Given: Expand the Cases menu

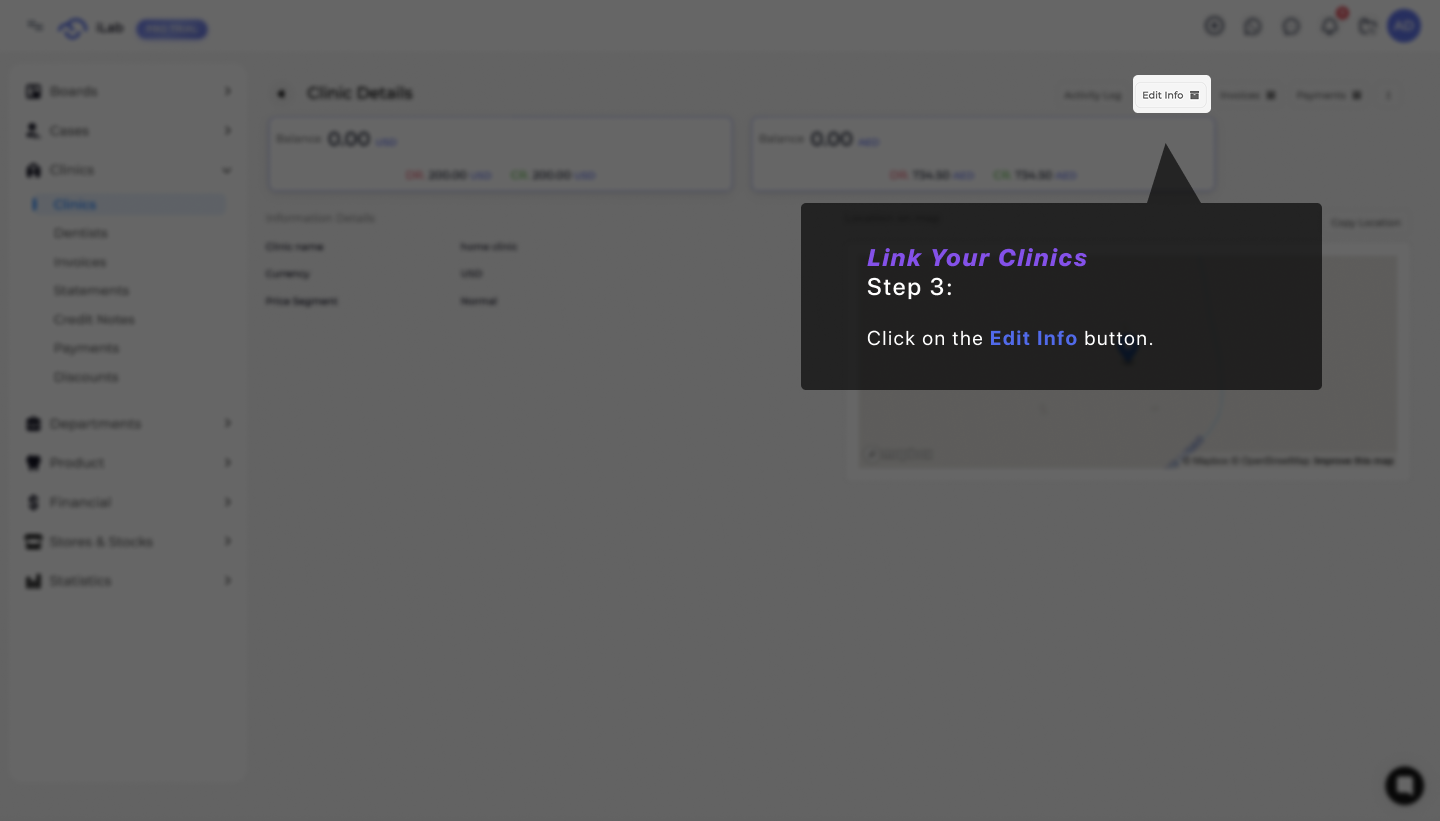Looking at the screenshot, I should [x=130, y=131].
